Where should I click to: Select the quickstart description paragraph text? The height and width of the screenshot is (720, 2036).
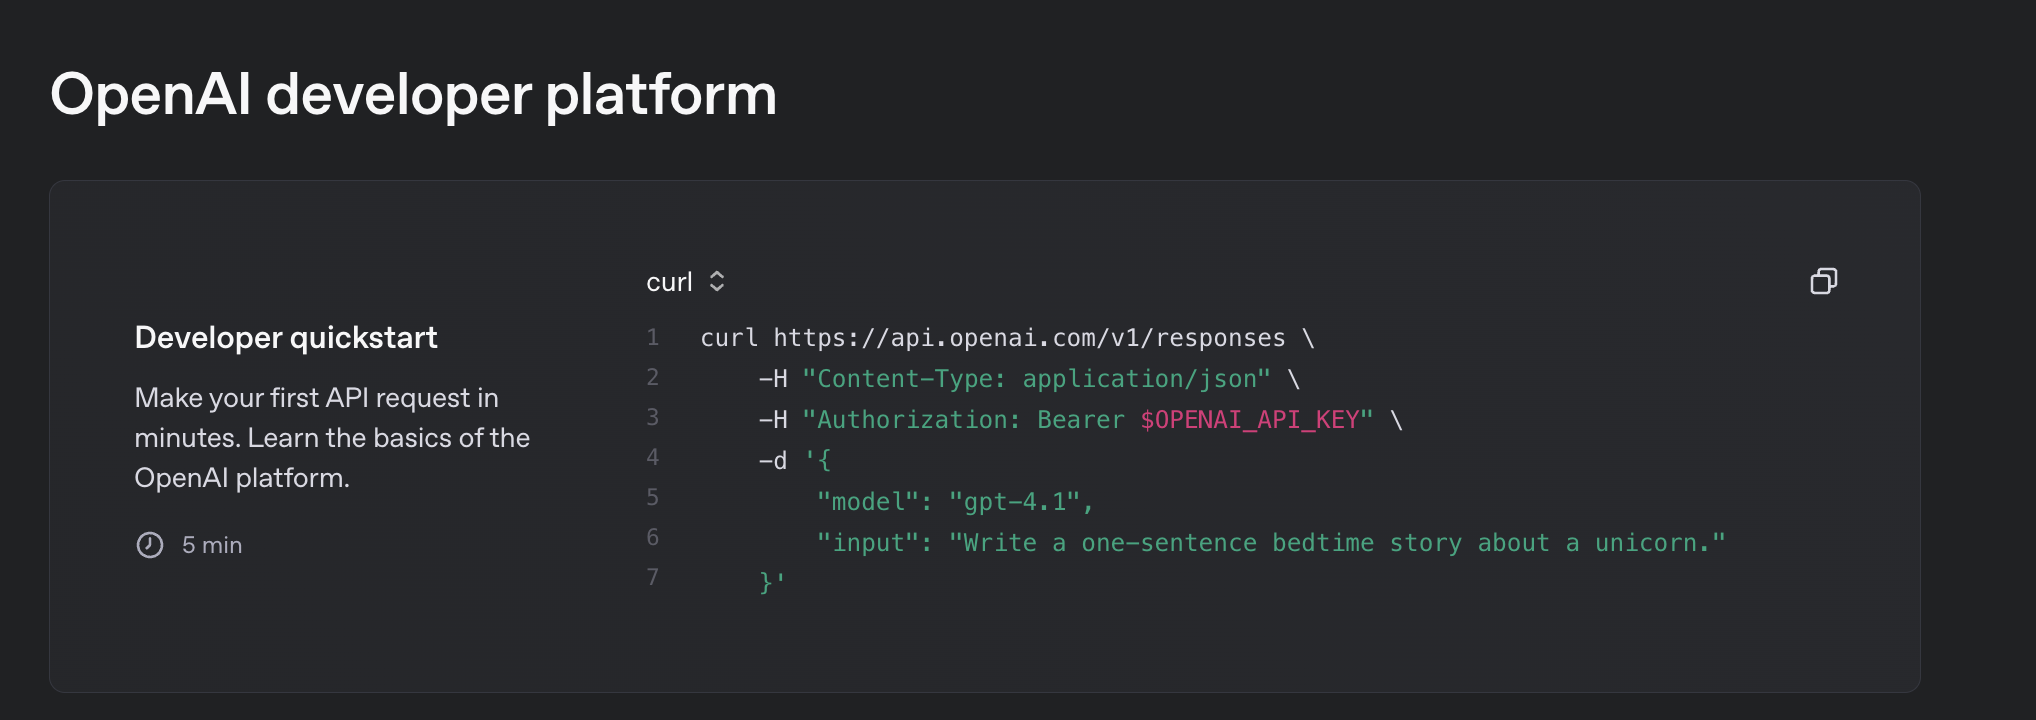click(x=332, y=438)
